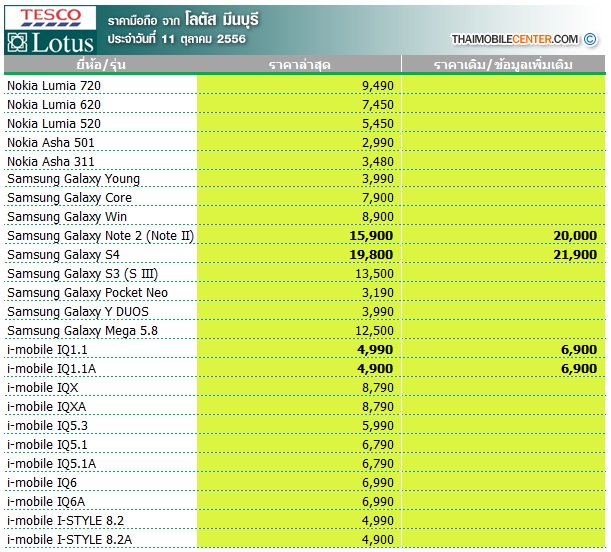The width and height of the screenshot is (611, 552).
Task: Click the Tesco Lotus logo
Action: 50,29
